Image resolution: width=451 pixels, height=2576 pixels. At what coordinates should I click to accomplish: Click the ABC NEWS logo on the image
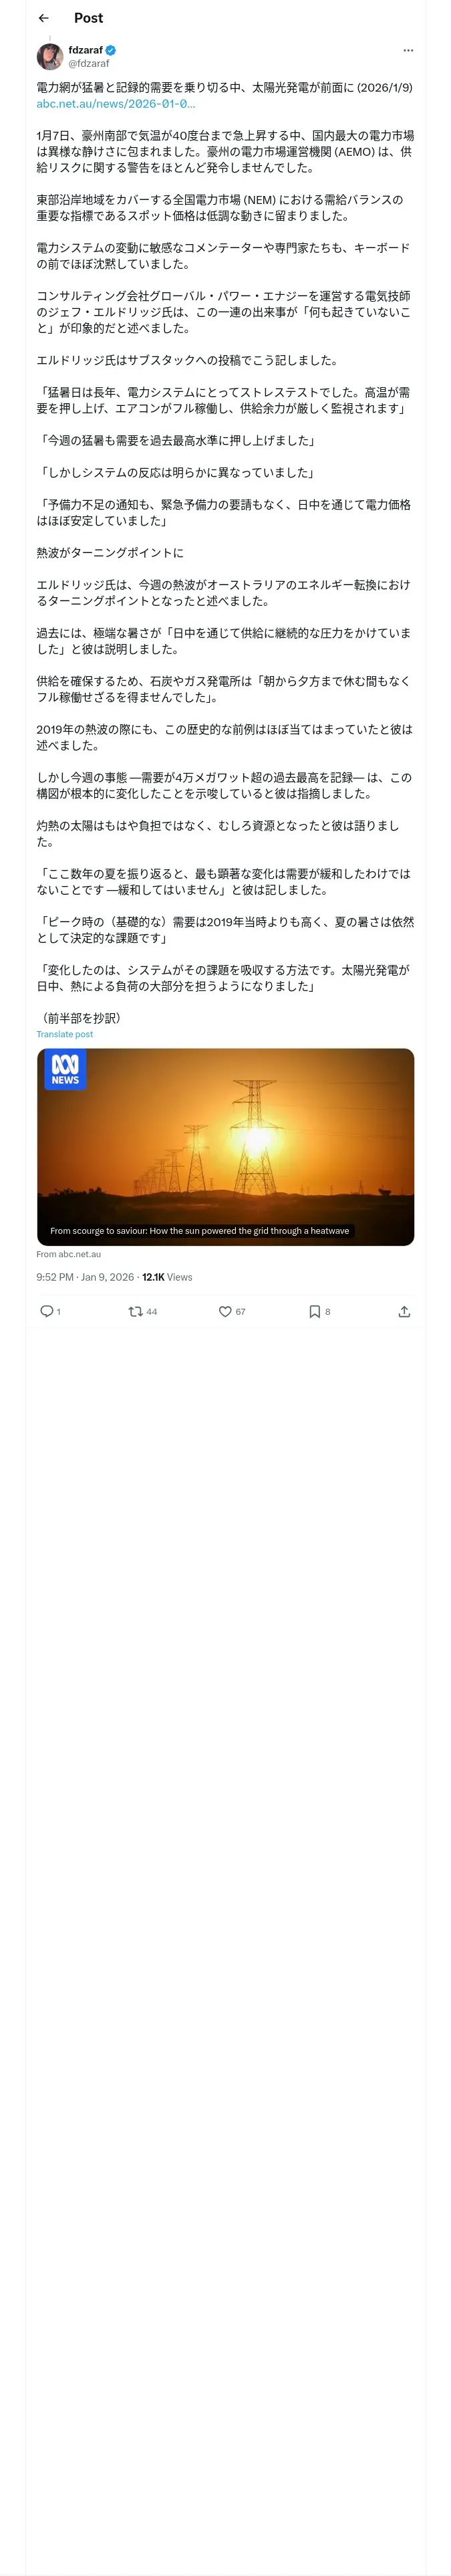coord(65,1069)
